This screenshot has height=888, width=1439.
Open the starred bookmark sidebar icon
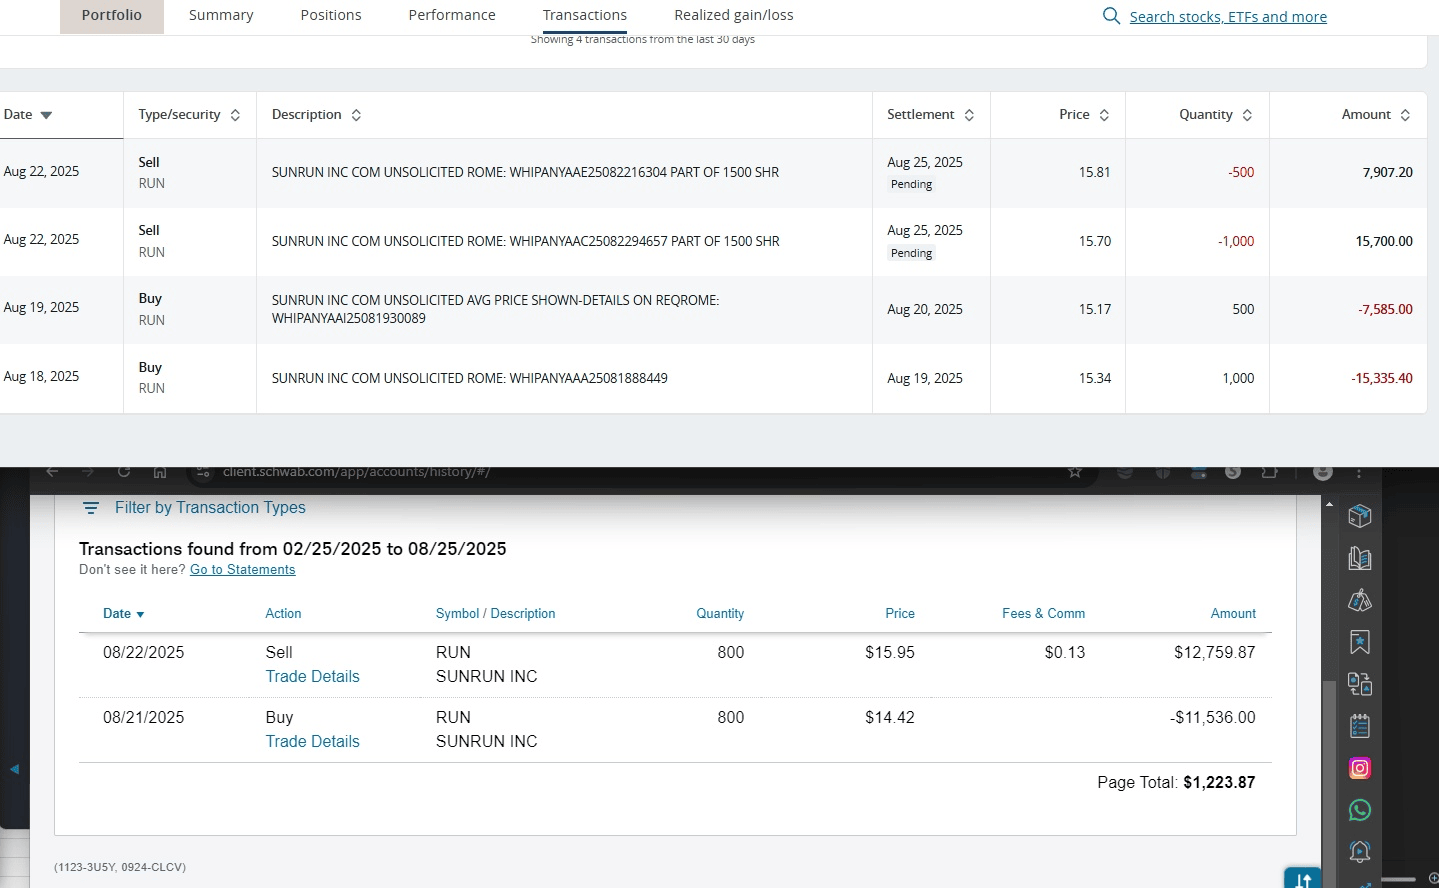coord(1359,642)
